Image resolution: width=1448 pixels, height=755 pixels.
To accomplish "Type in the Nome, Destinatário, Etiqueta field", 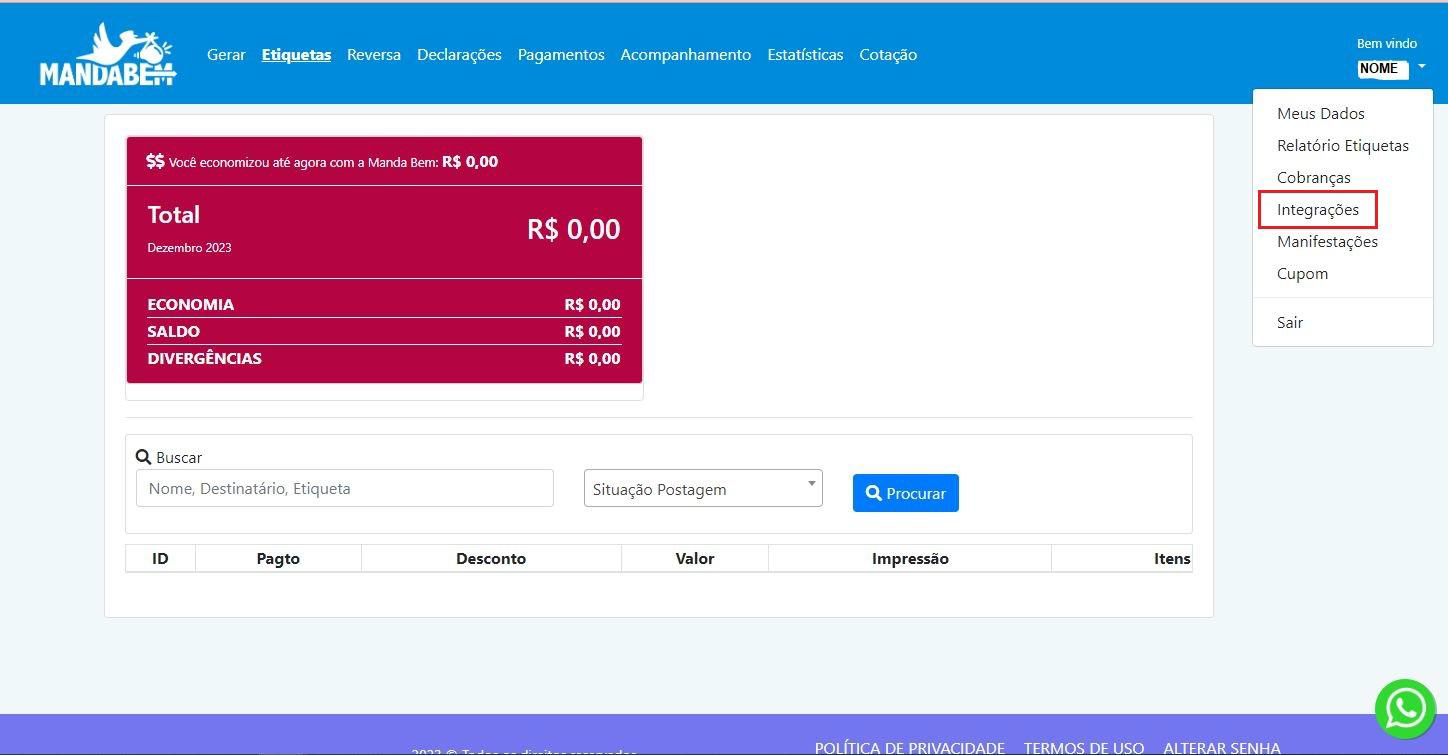I will (x=344, y=489).
